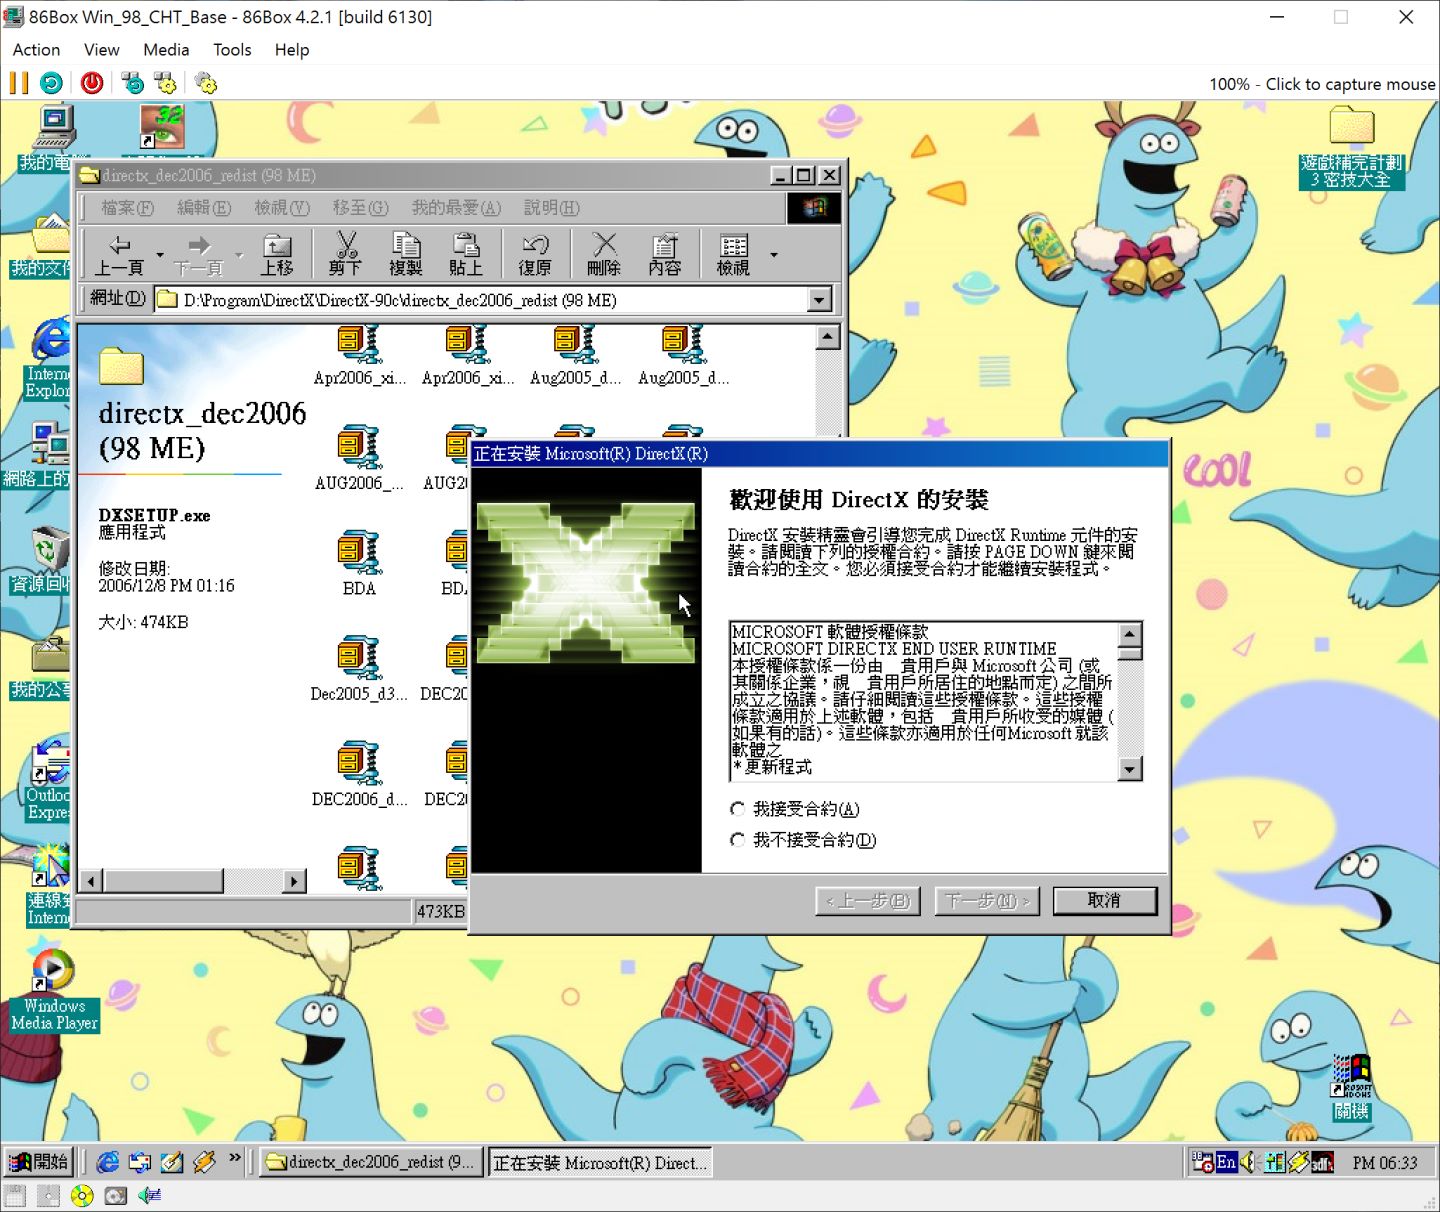Switch to directx_dec2006_redist taskbar button
The height and width of the screenshot is (1212, 1440).
click(x=372, y=1162)
